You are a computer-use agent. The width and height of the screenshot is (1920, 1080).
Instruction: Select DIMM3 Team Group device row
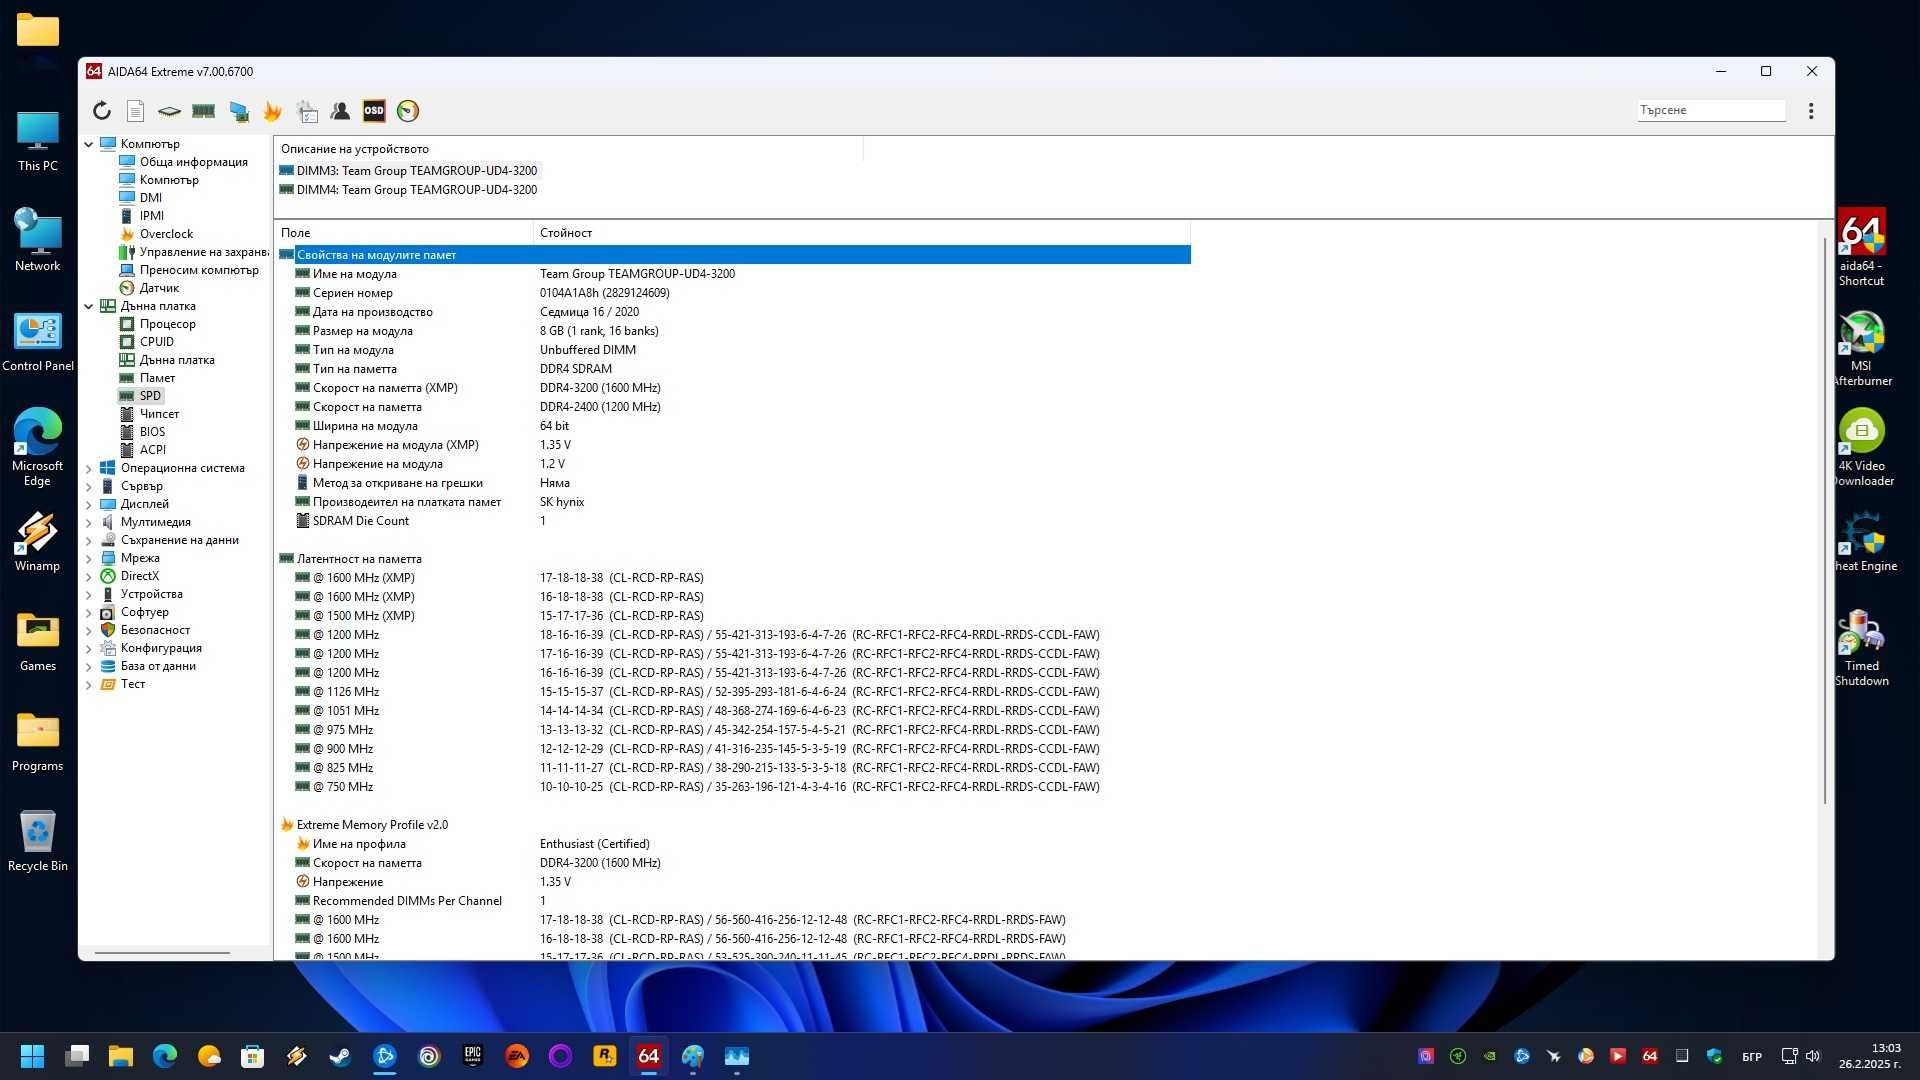click(x=408, y=171)
